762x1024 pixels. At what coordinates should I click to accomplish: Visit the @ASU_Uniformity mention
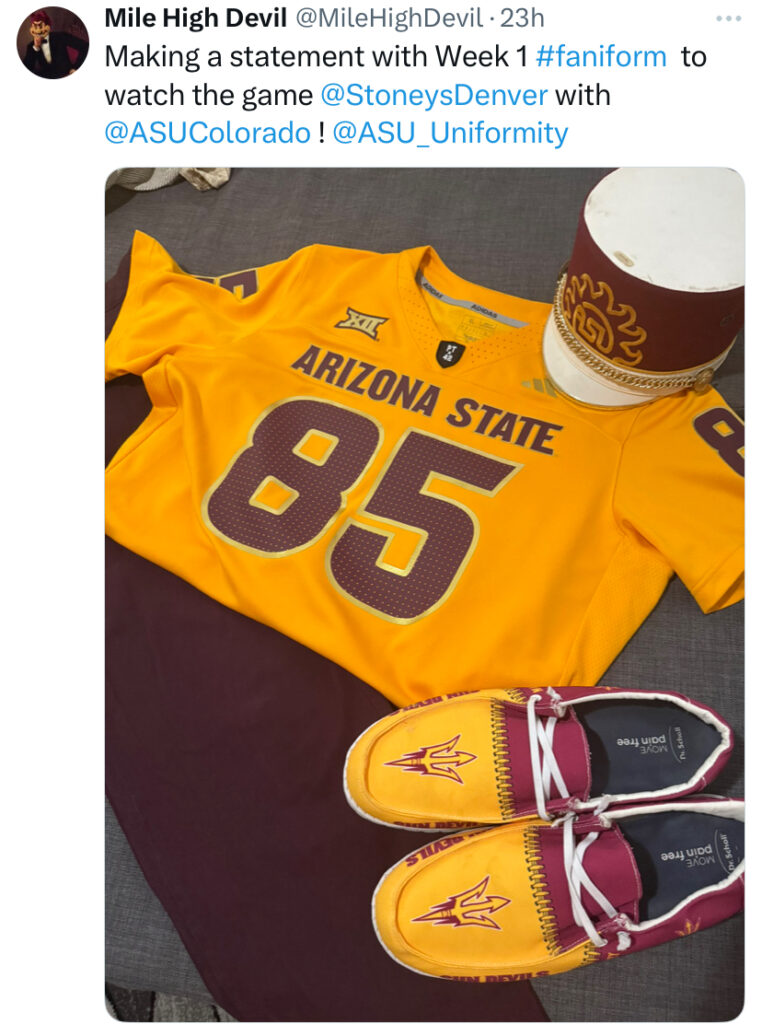tap(451, 133)
